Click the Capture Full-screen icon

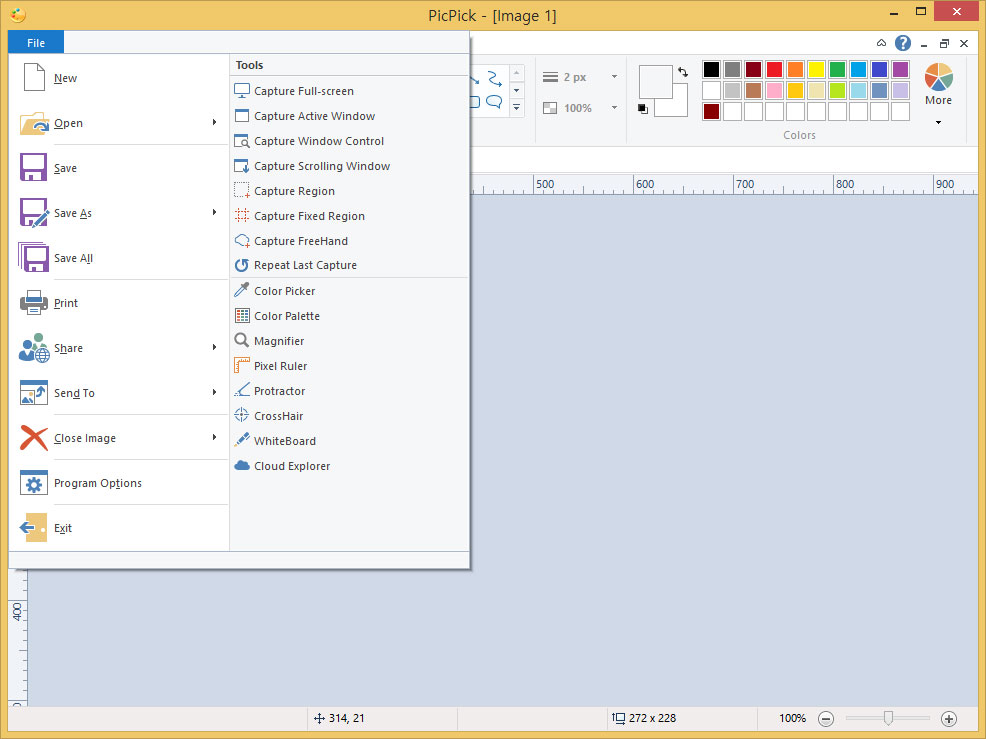point(242,91)
